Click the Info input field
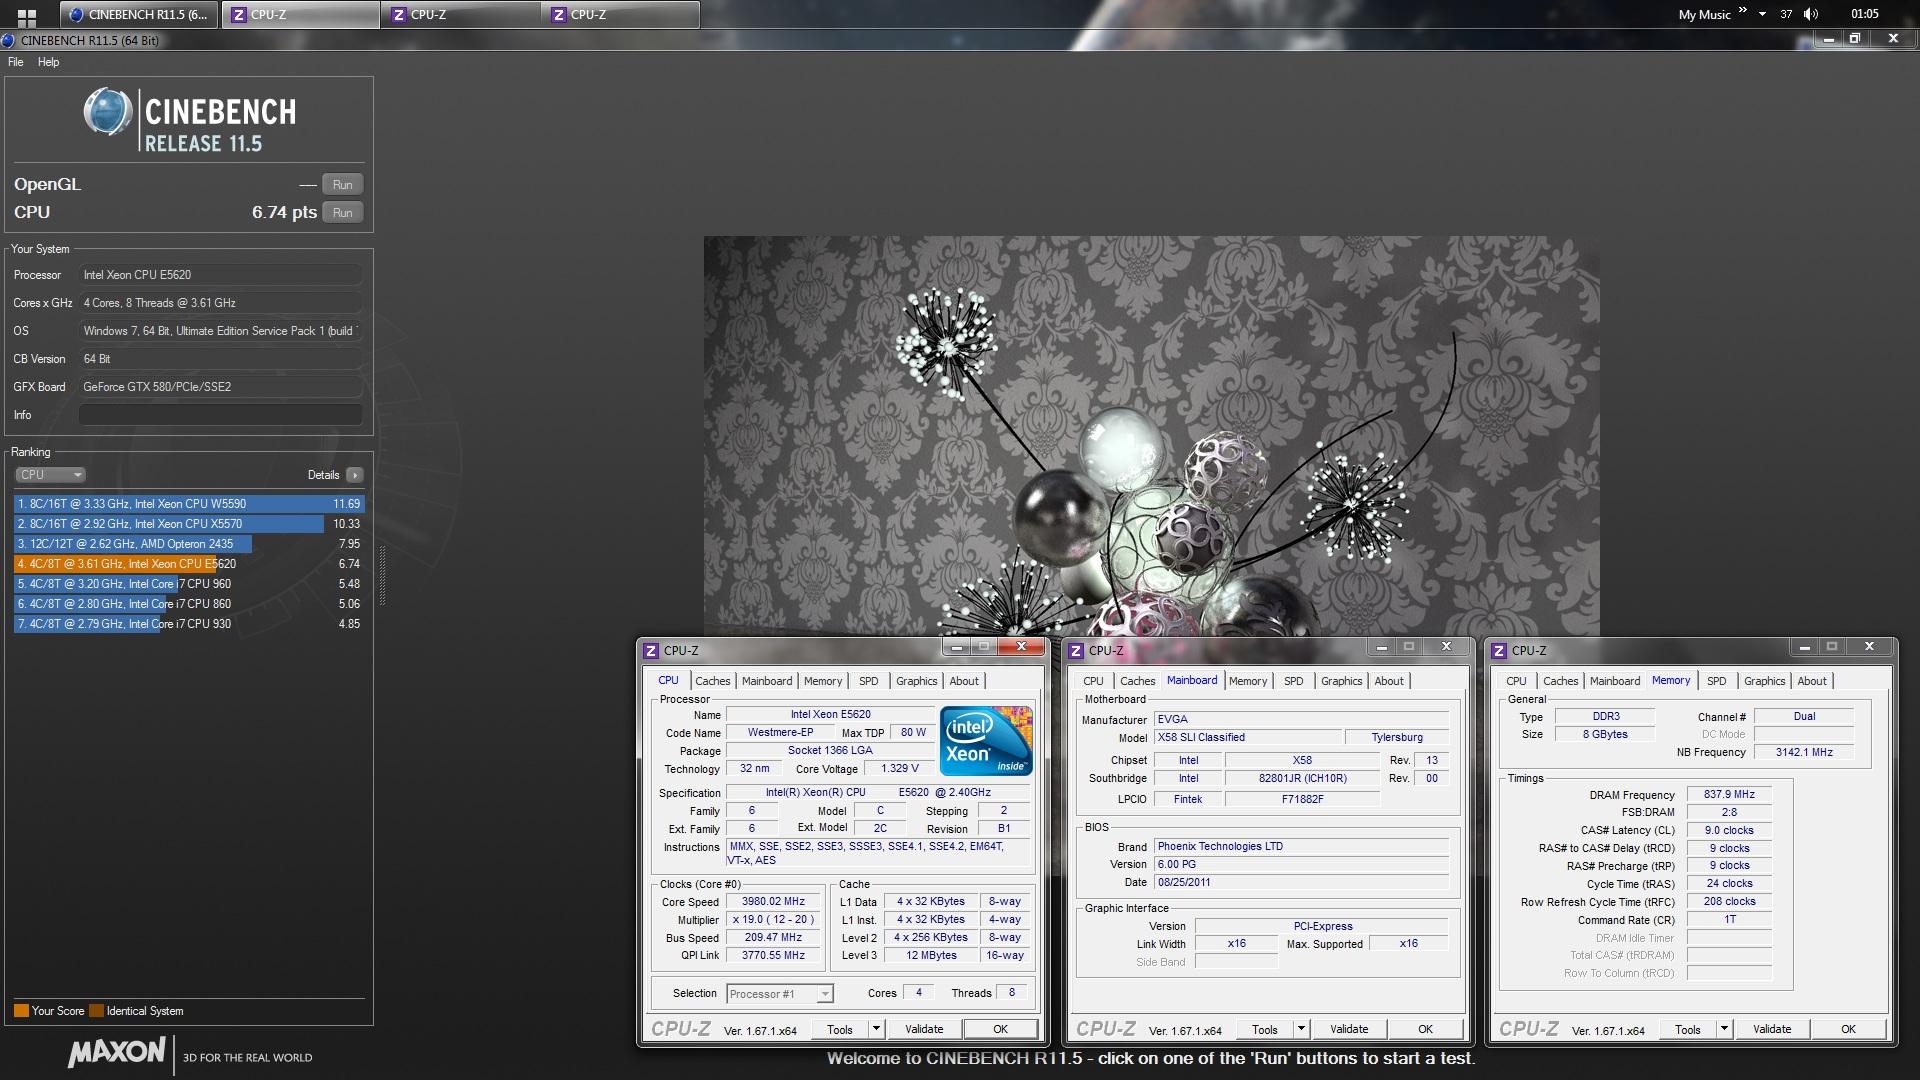The width and height of the screenshot is (1920, 1080). pos(221,415)
